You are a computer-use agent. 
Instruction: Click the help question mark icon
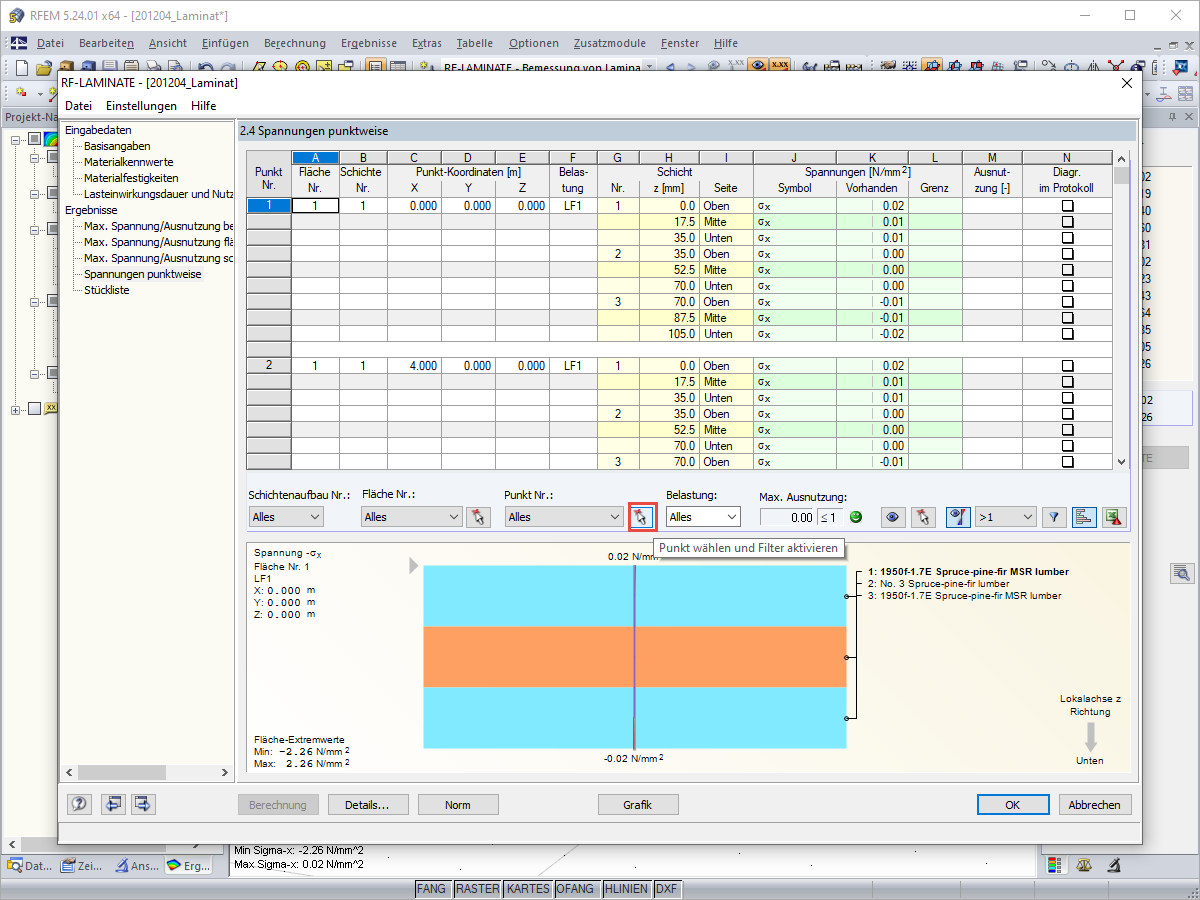click(x=80, y=804)
